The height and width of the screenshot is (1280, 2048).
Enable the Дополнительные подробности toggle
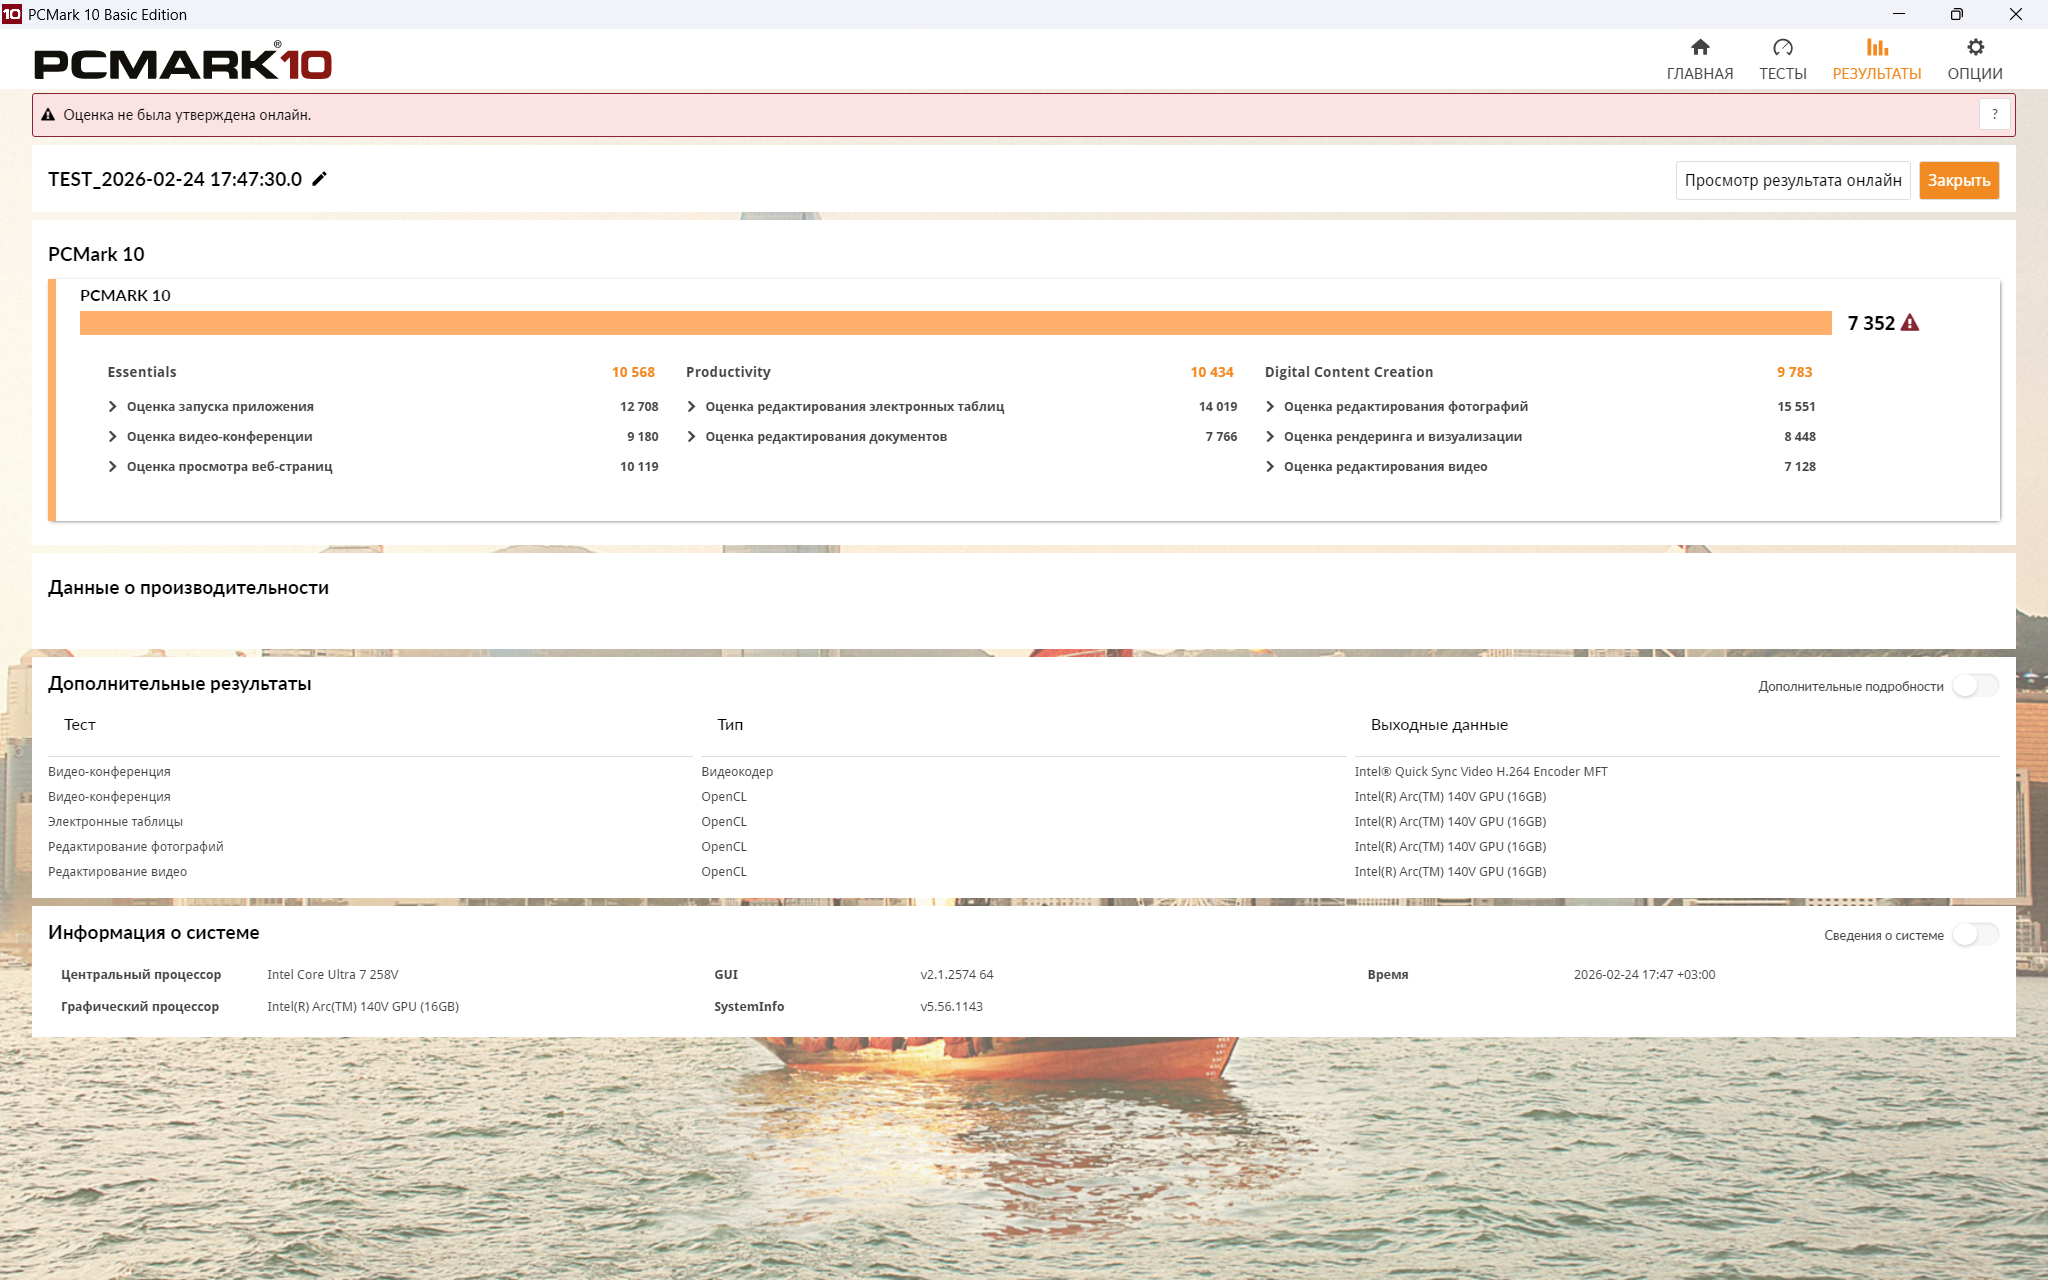pyautogui.click(x=1975, y=685)
